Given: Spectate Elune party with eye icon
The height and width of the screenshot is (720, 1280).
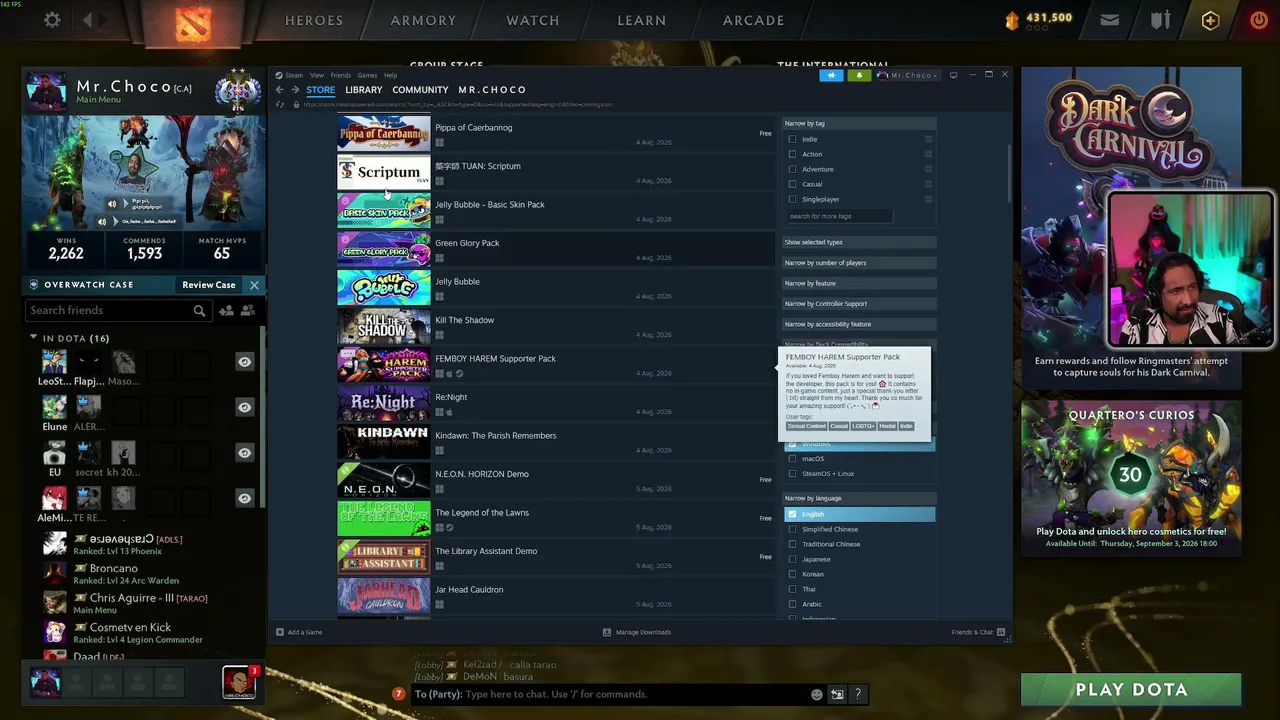Looking at the screenshot, I should tap(244, 407).
